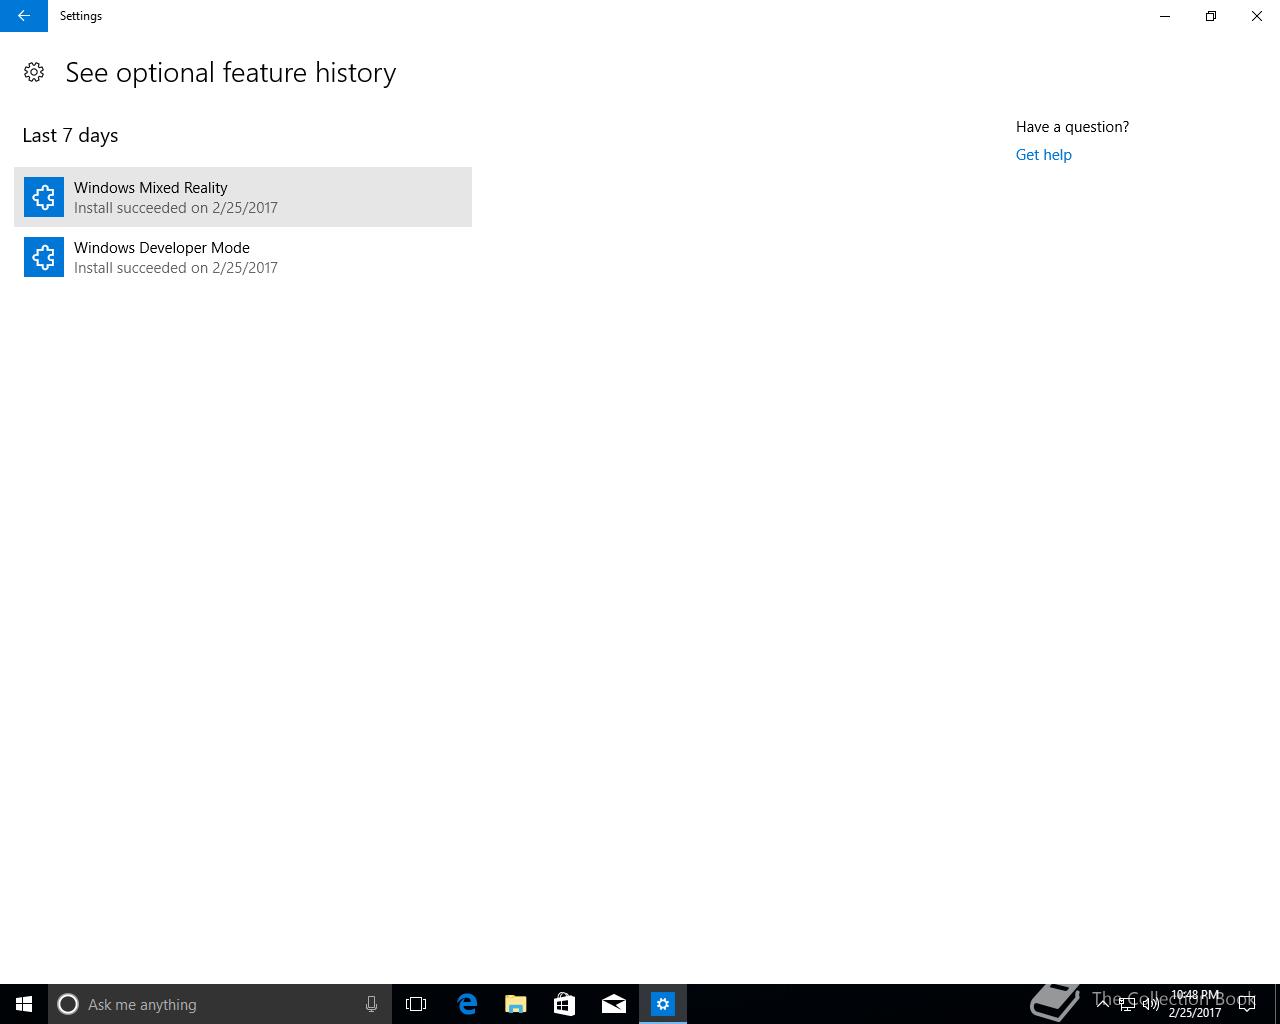Go back using the Settings back arrow
This screenshot has height=1024, width=1280.
[x=24, y=16]
